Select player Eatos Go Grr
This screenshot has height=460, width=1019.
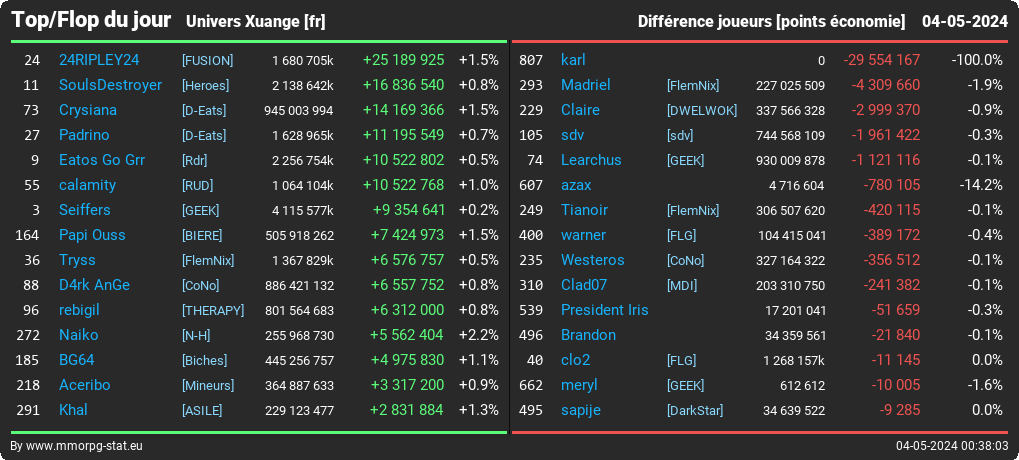coord(102,160)
